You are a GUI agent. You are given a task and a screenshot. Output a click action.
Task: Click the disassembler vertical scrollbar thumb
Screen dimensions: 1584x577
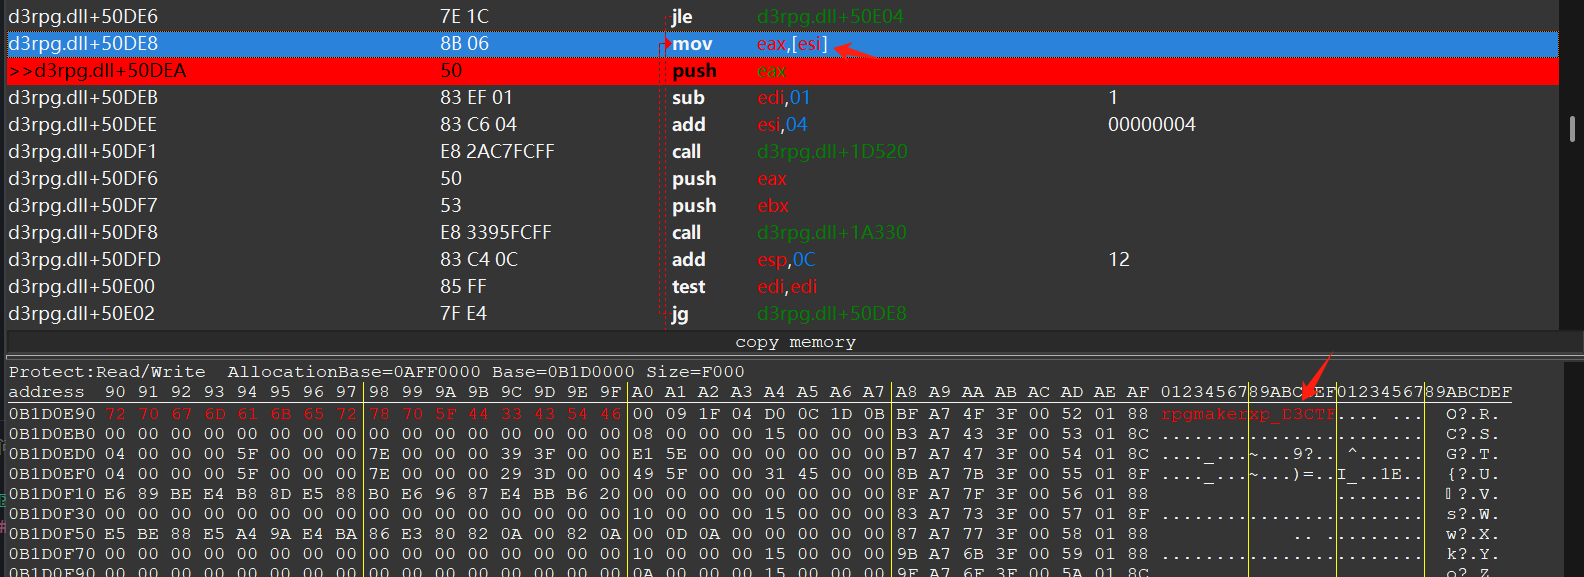click(1573, 128)
